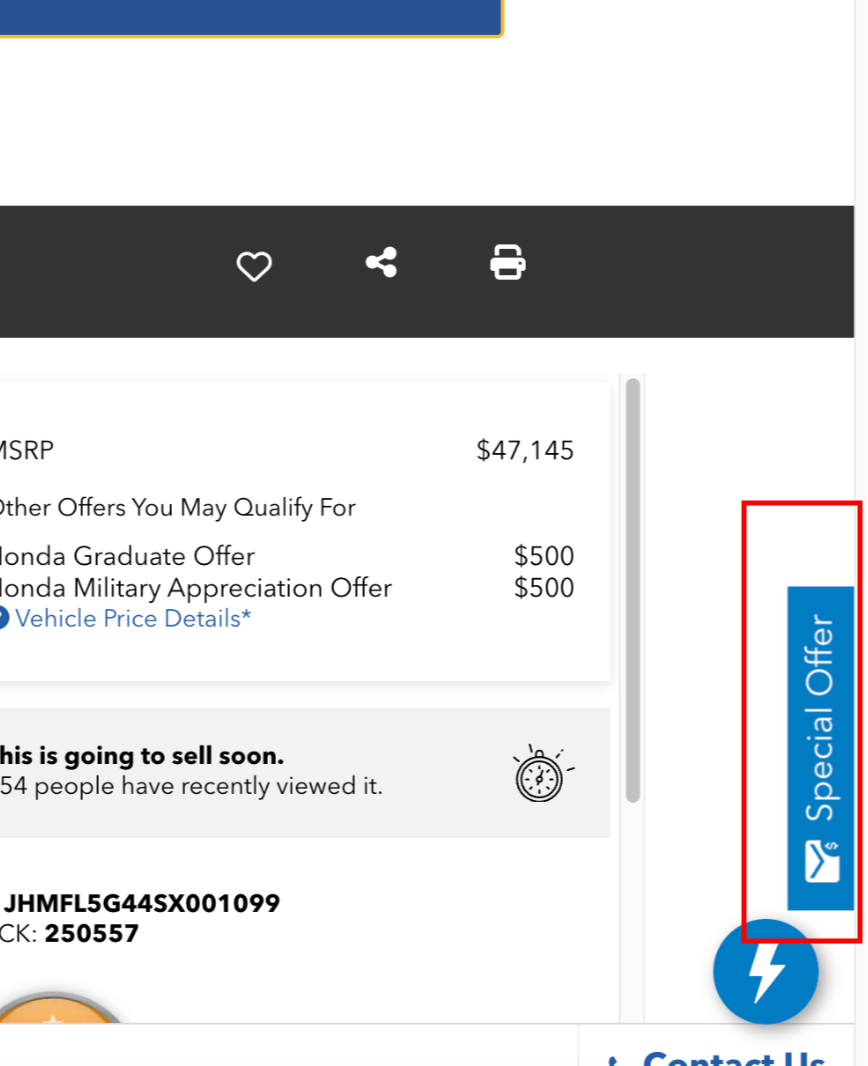This screenshot has height=1066, width=868.
Task: Open the Vehicle Price Details link
Action: point(133,618)
